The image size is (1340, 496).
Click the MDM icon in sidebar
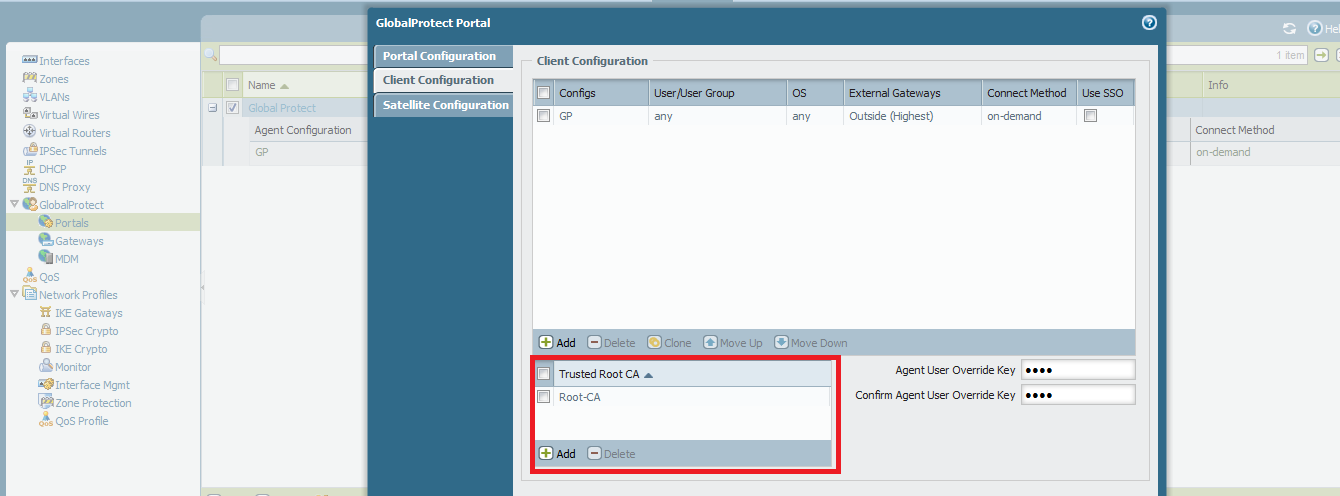point(46,259)
